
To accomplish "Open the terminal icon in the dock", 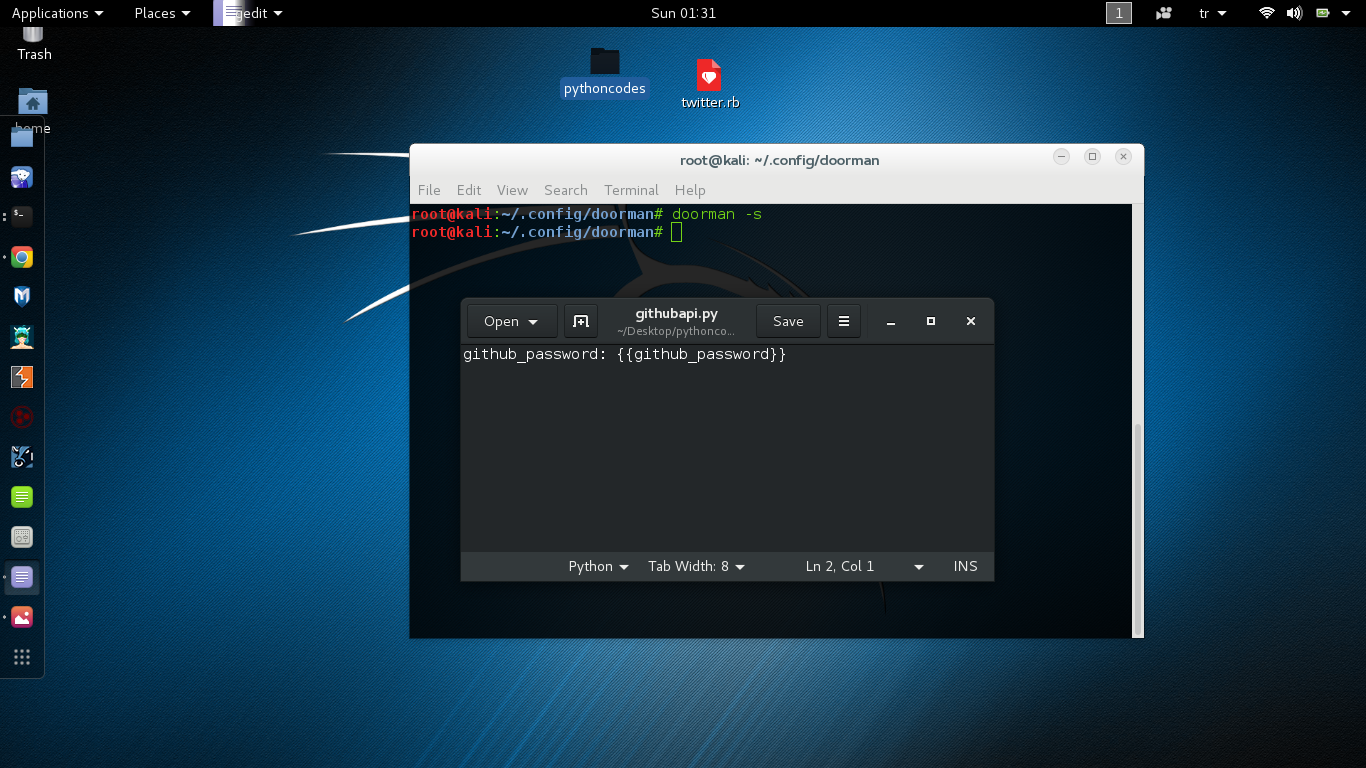I will pos(22,216).
